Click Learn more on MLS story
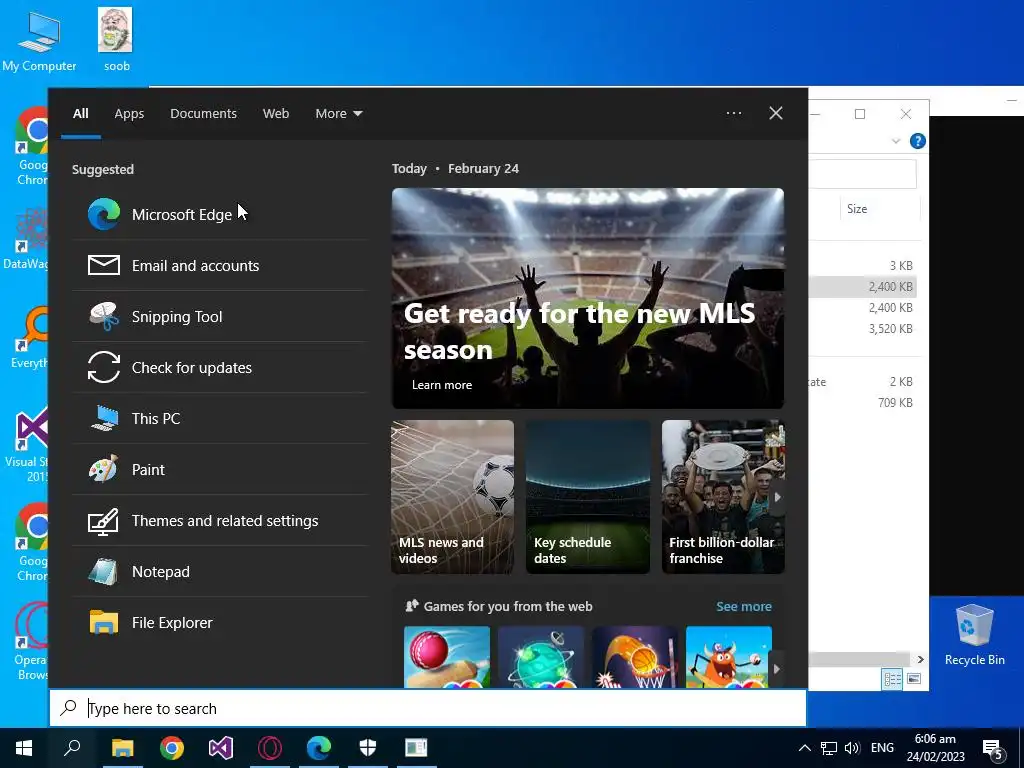Viewport: 1024px width, 768px height. [x=441, y=385]
